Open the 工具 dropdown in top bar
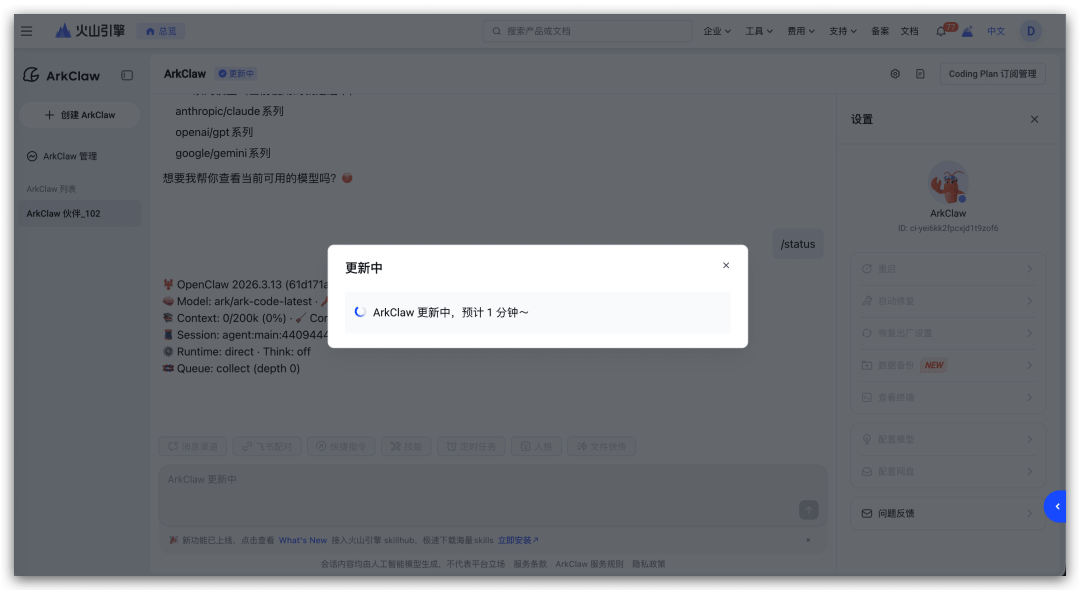This screenshot has height=590, width=1080. click(759, 31)
